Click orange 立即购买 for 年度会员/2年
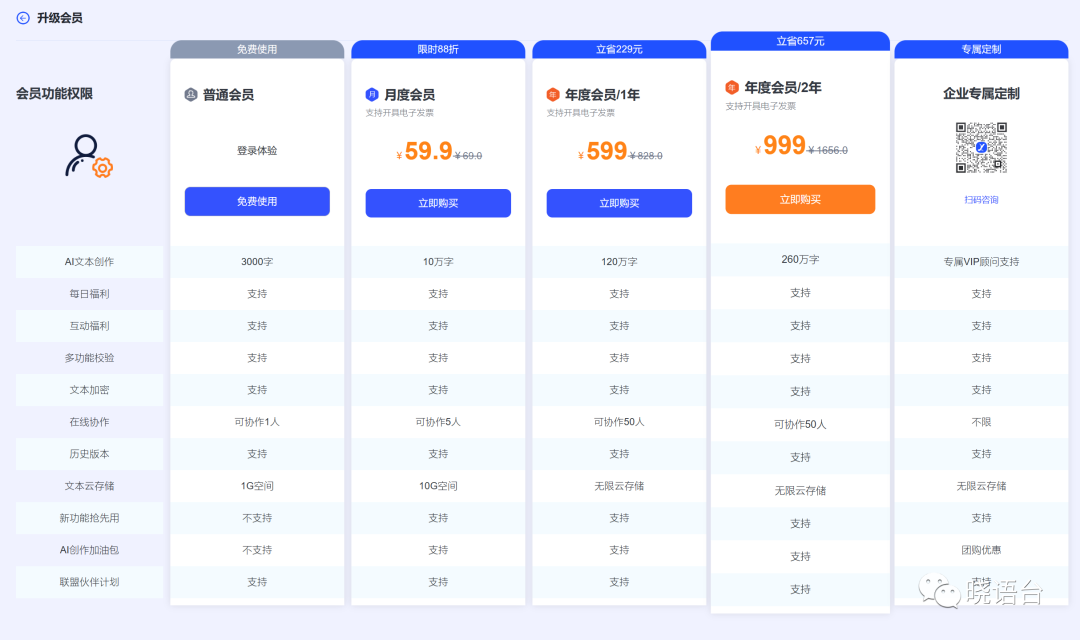1080x640 pixels. (799, 199)
